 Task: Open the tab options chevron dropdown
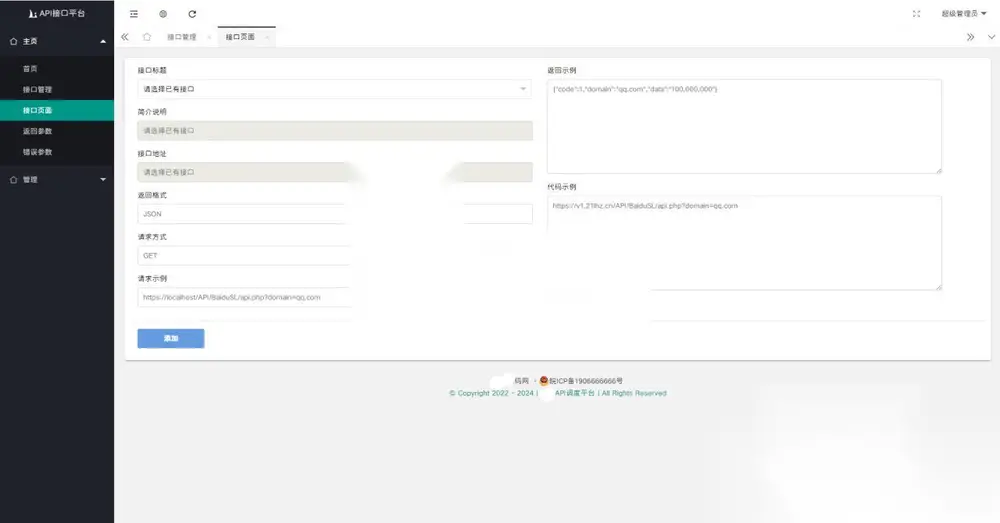coord(991,37)
